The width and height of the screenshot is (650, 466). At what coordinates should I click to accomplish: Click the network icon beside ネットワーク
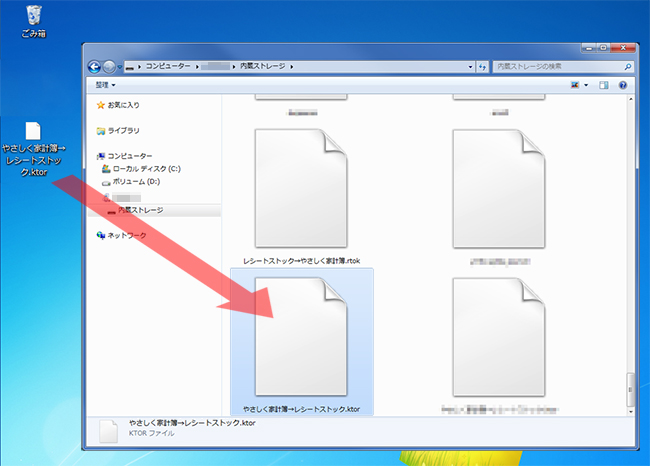pos(101,235)
